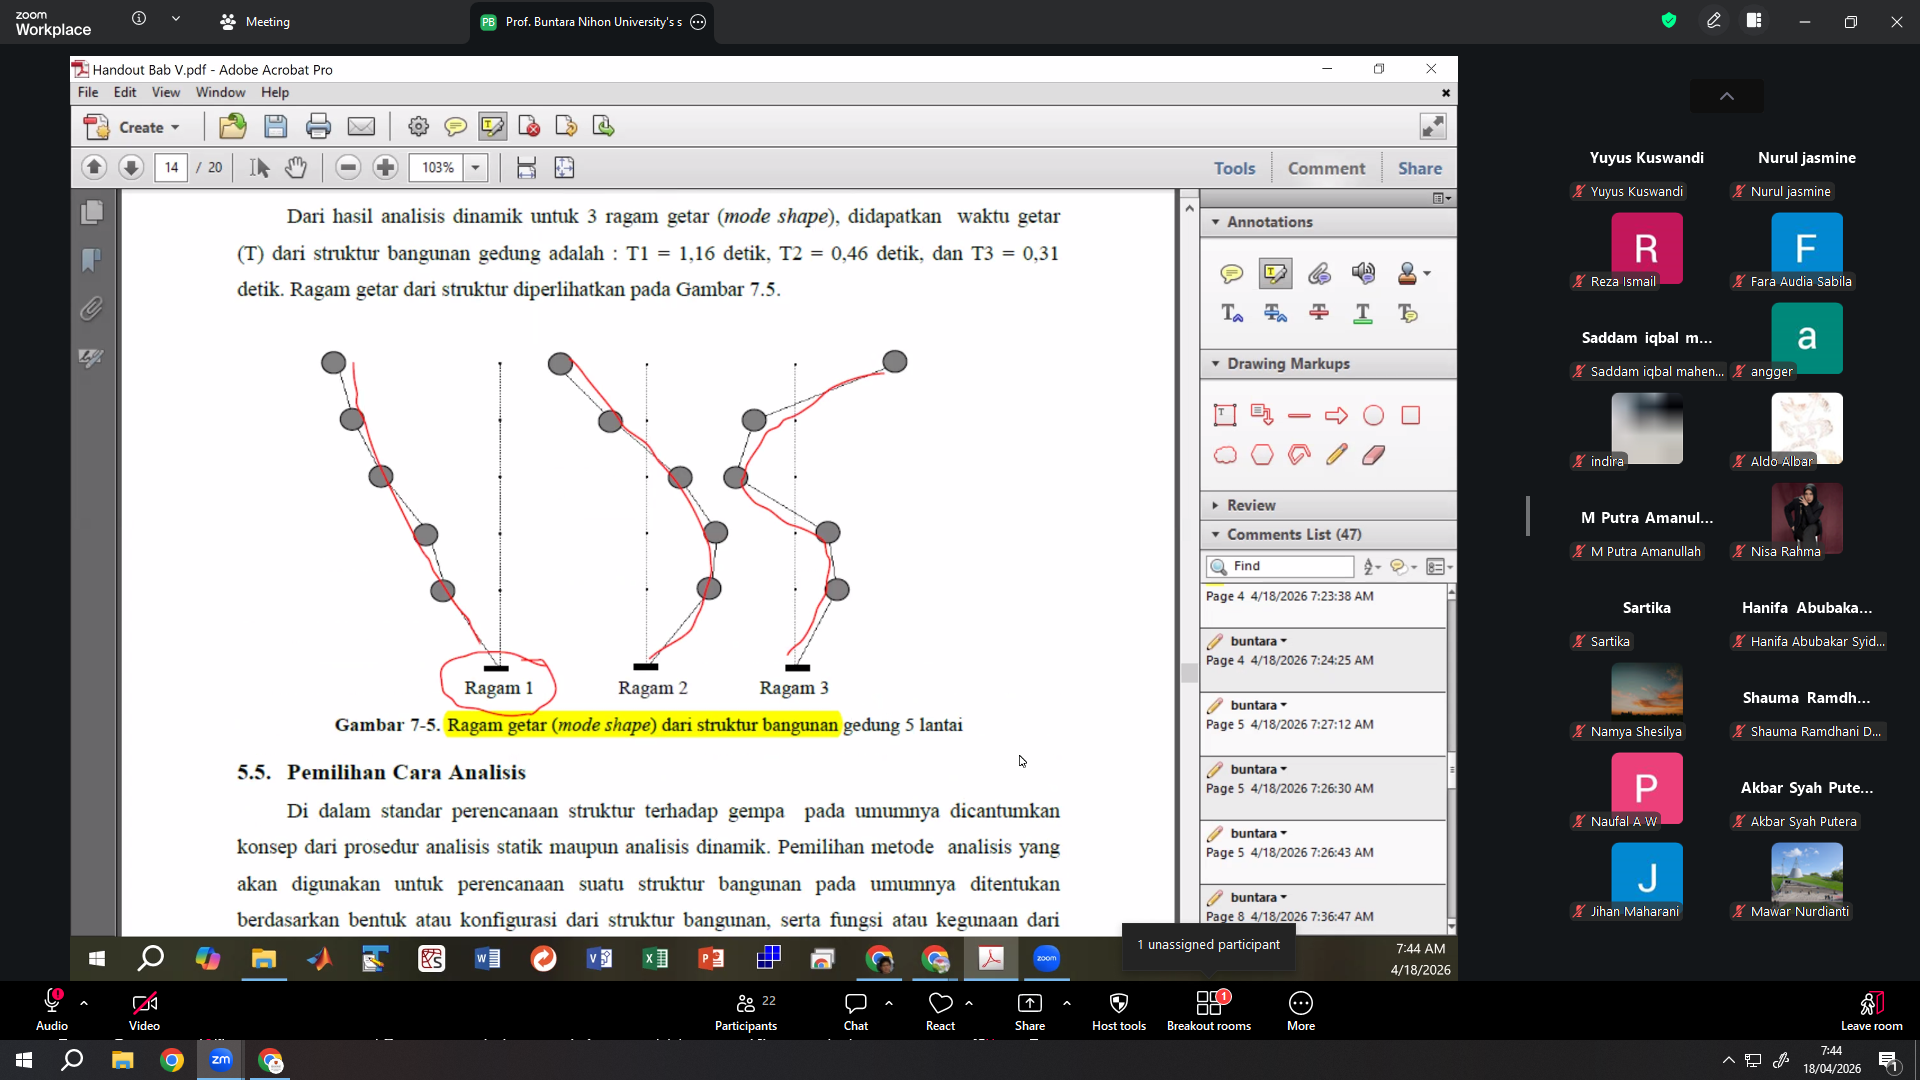The image size is (1920, 1080).
Task: Open Chrome from the Windows taskbar
Action: click(172, 1060)
